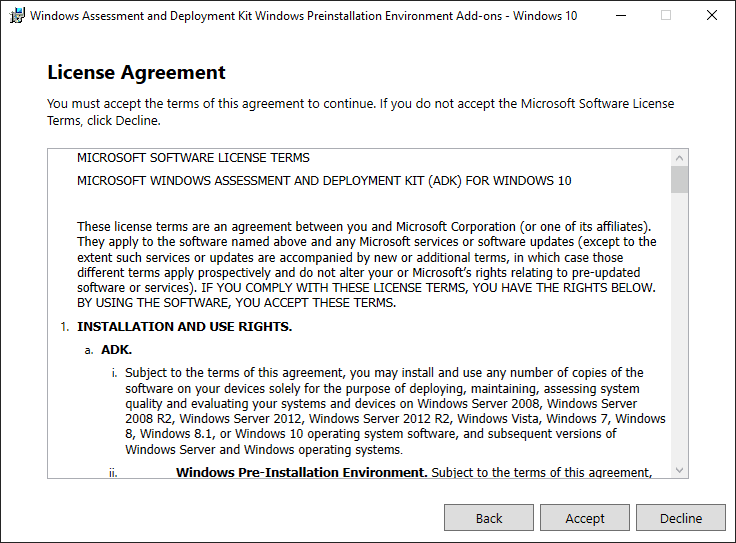Click the license text scrollbar thumb
This screenshot has height=543, width=736.
pos(680,179)
